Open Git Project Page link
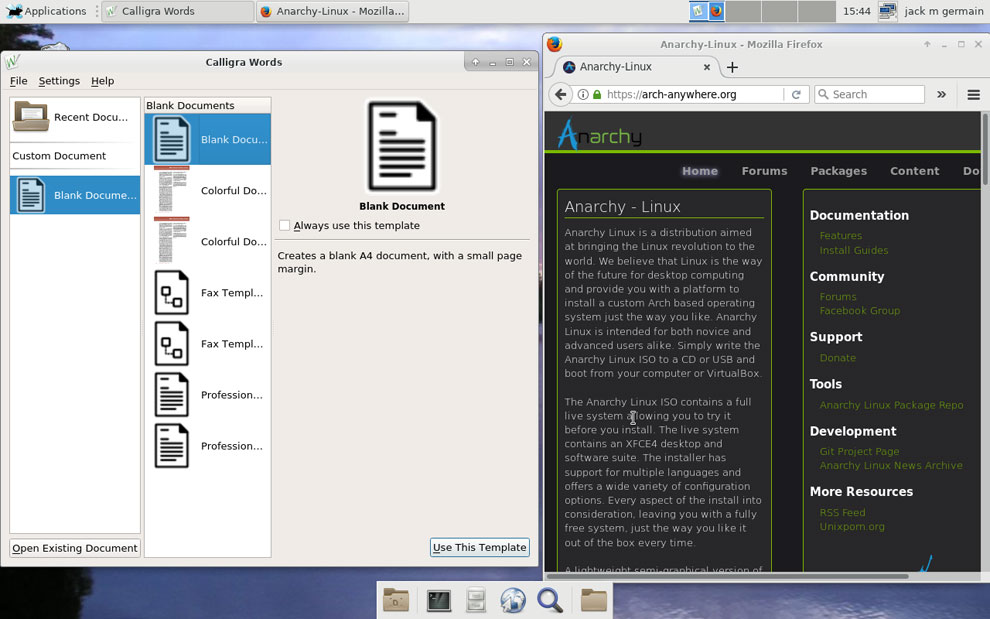Viewport: 990px width, 619px height. [859, 451]
